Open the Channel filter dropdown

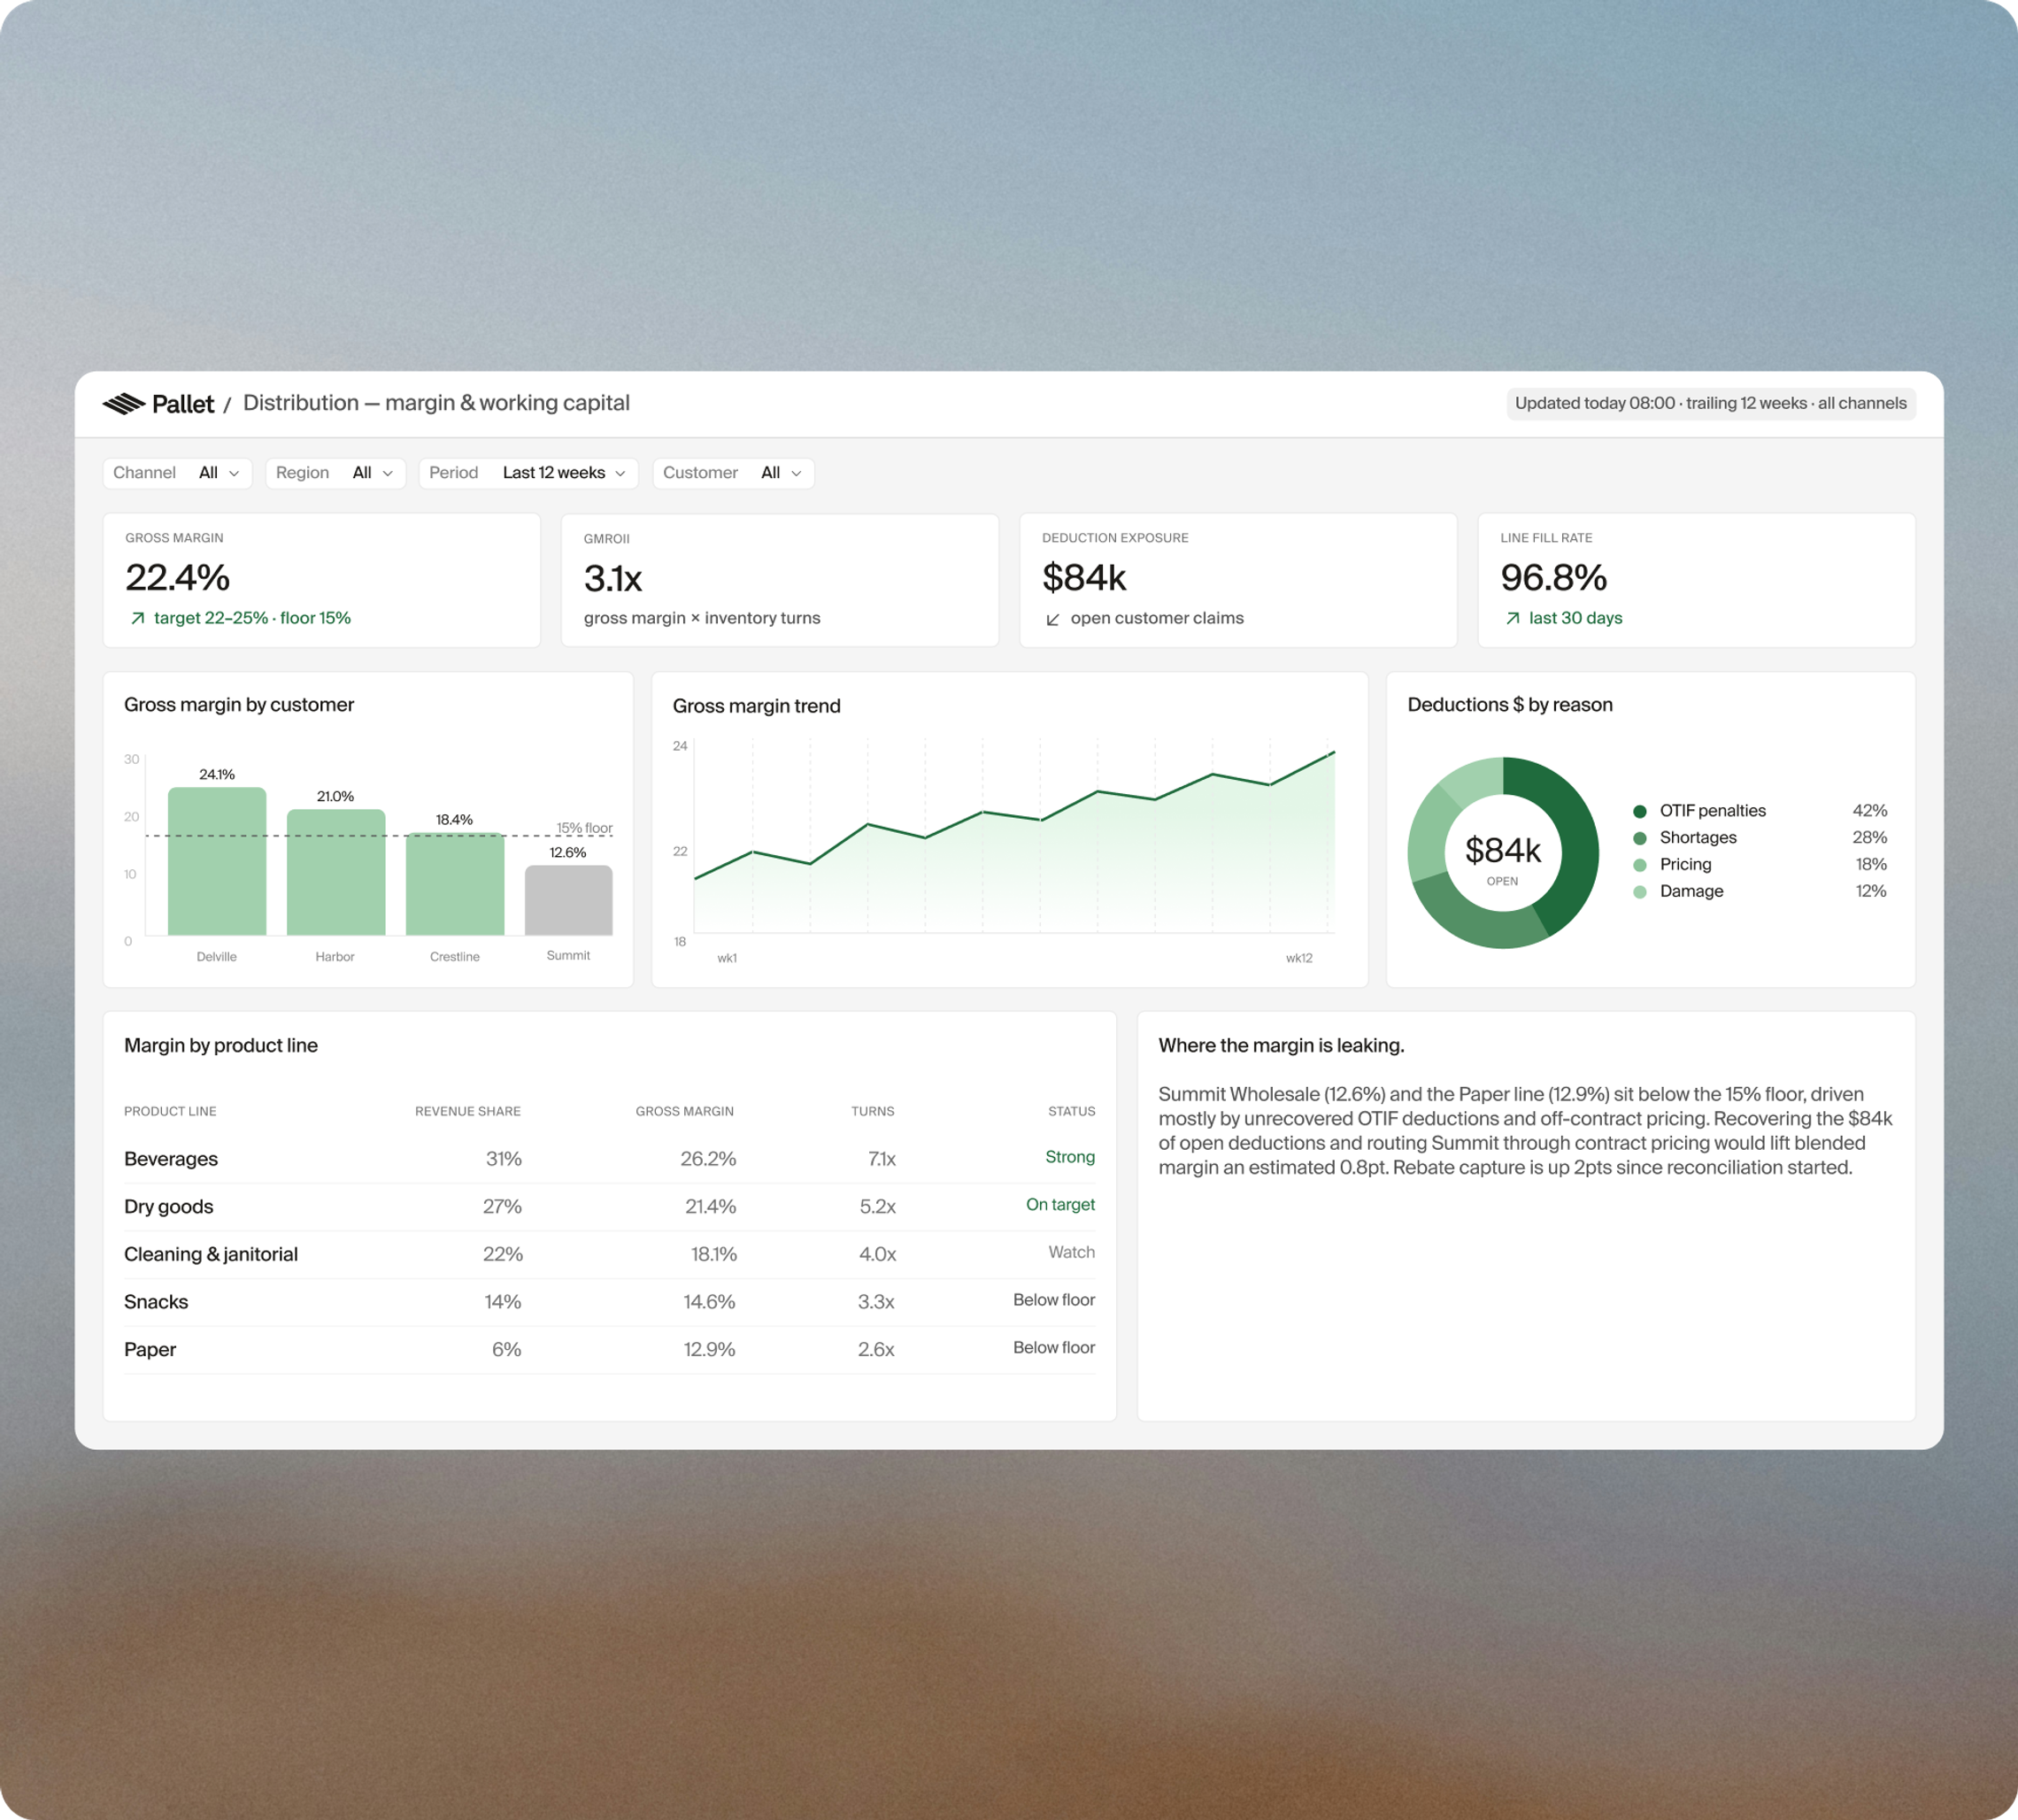[177, 473]
